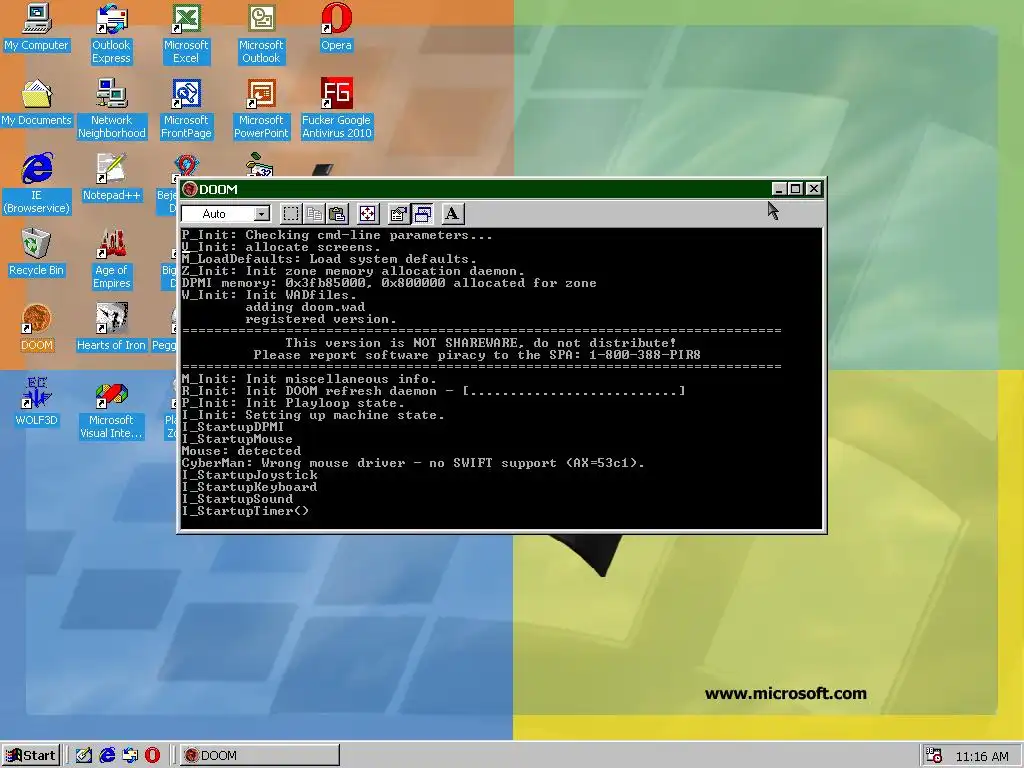Click the 'registered version.' text line
Screen dimensions: 1024x768
tap(321, 319)
